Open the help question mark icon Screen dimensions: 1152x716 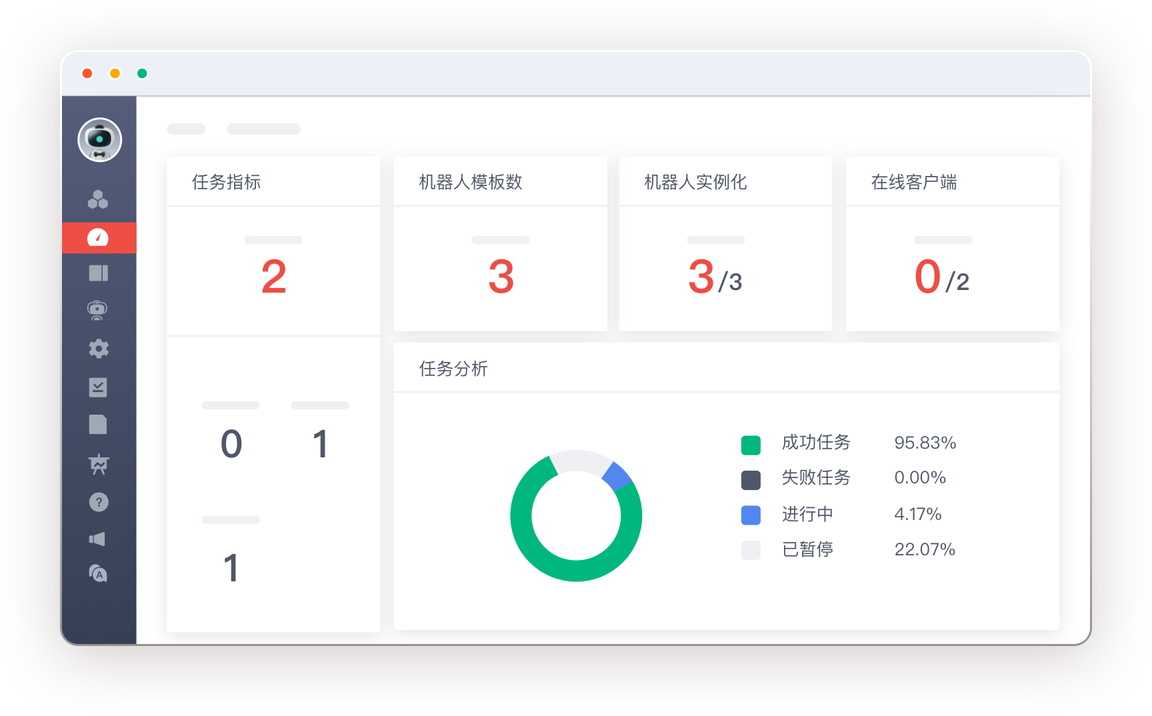point(98,502)
